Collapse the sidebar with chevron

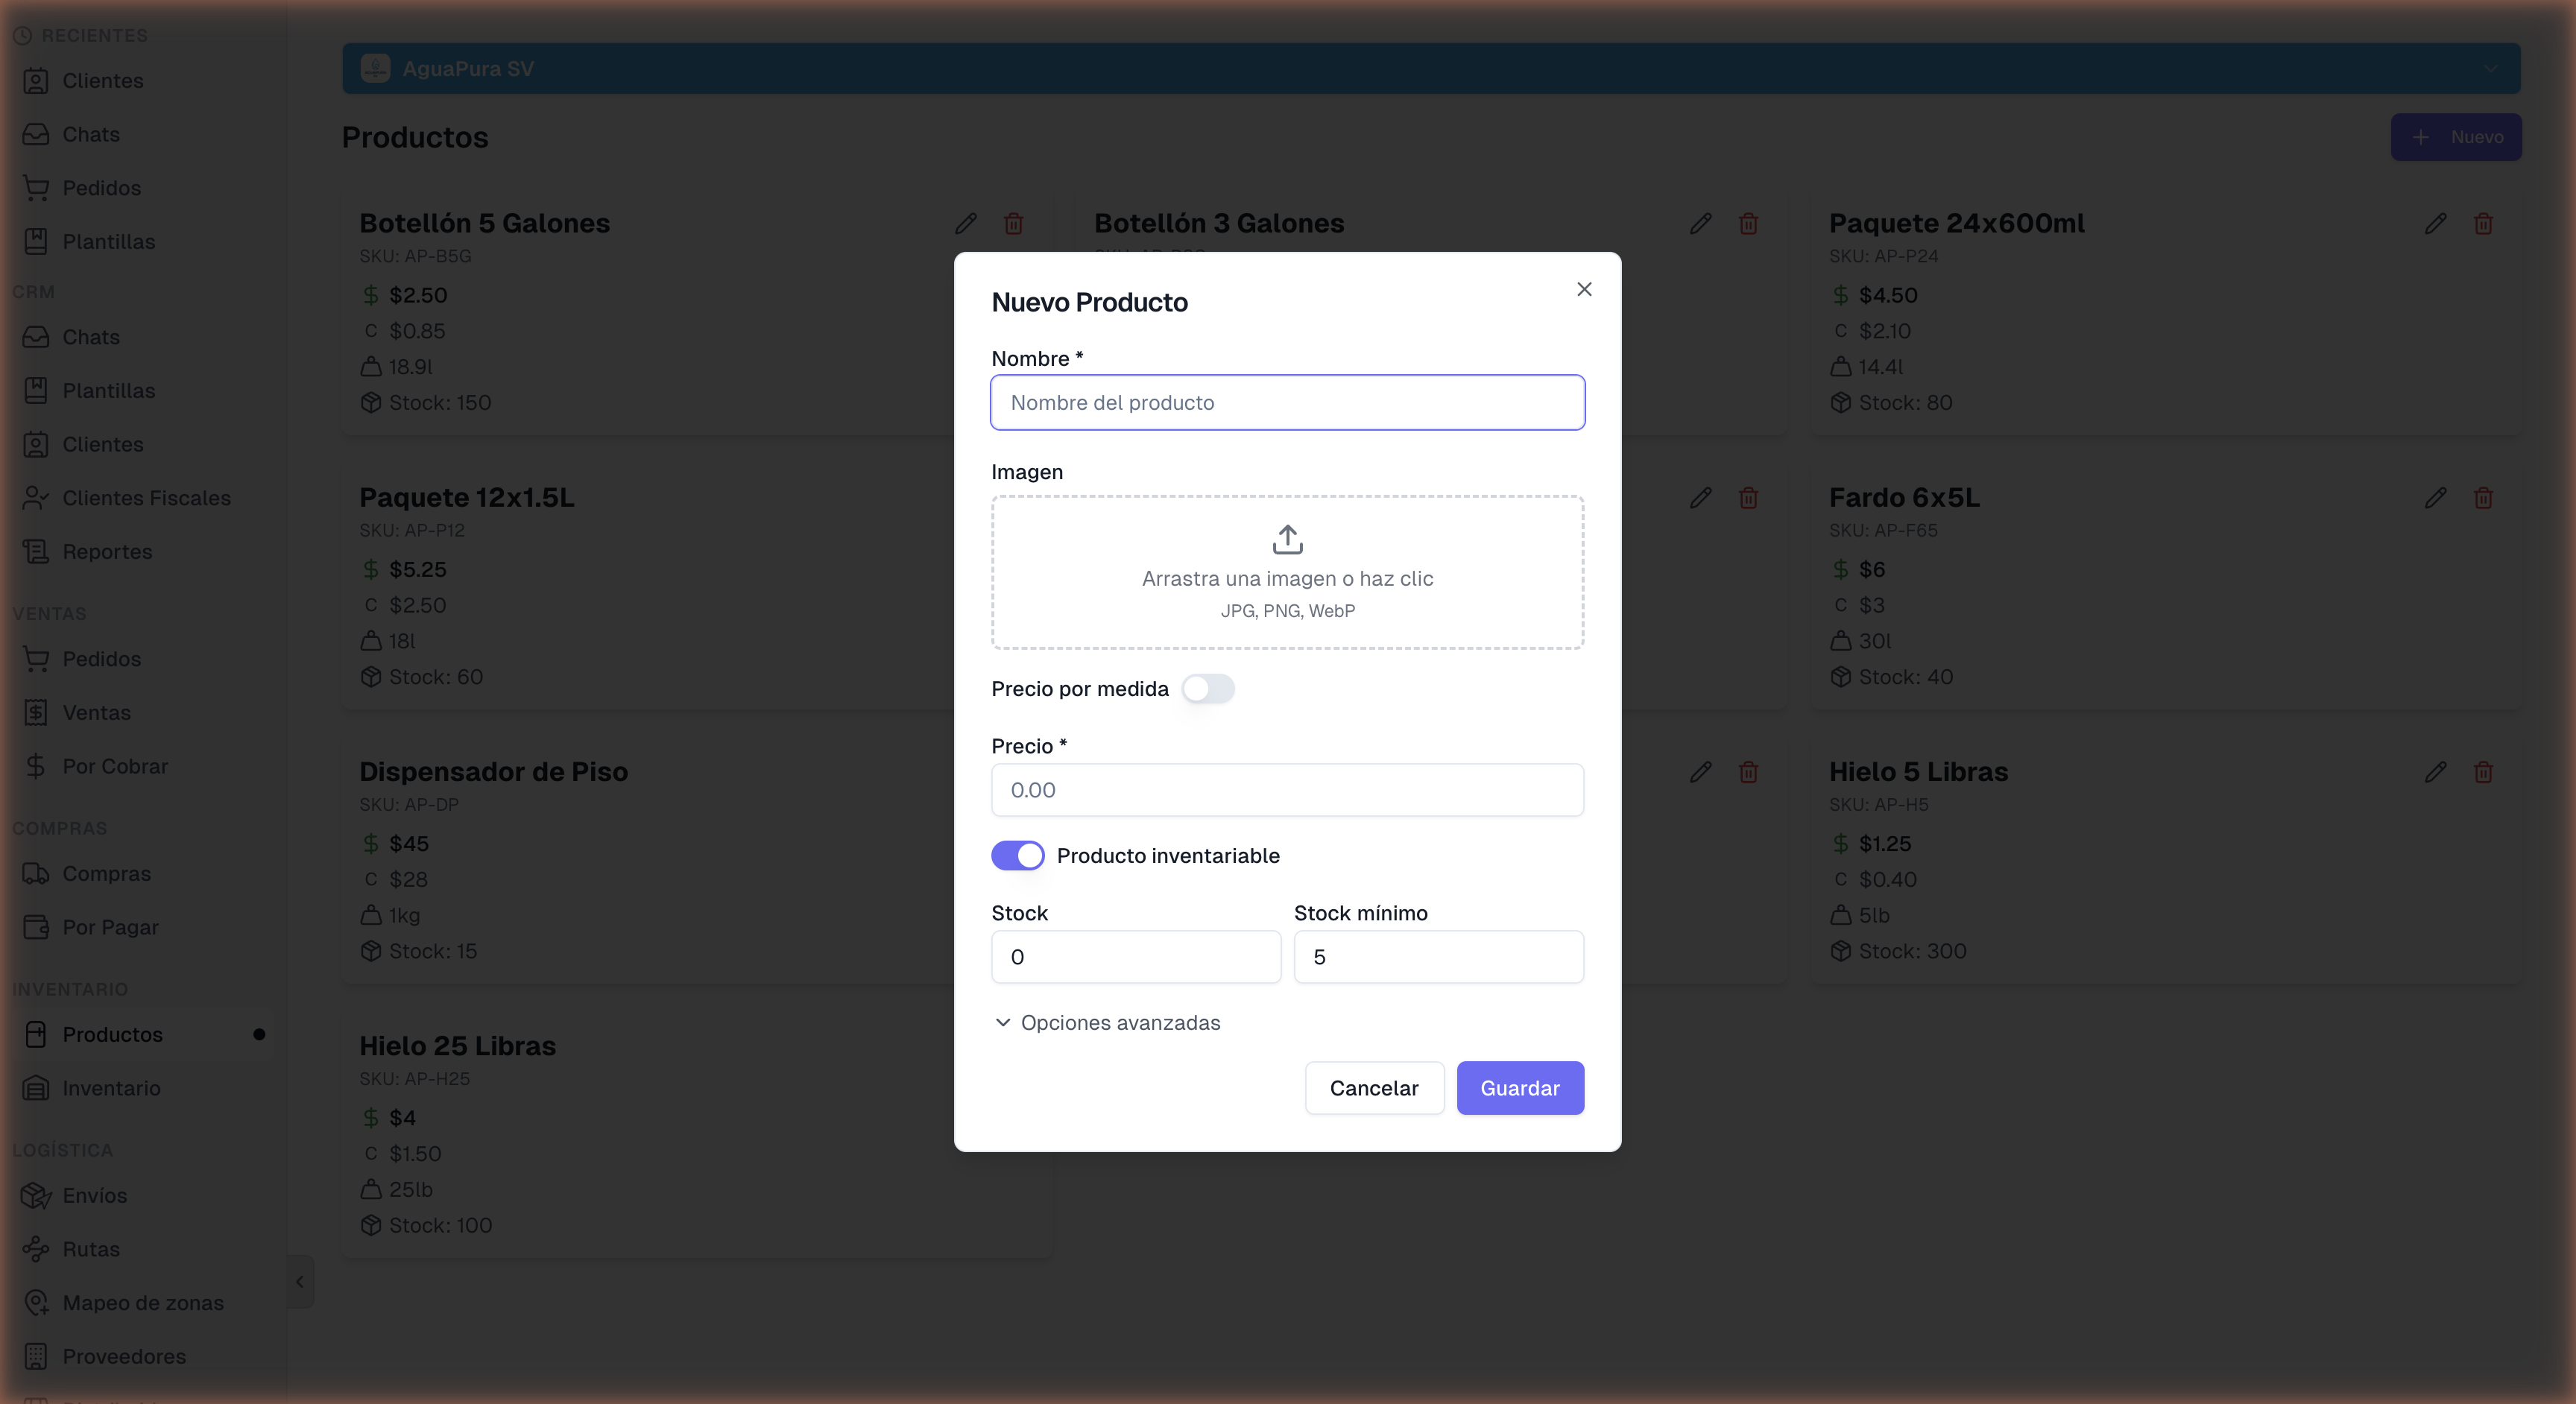[299, 1282]
